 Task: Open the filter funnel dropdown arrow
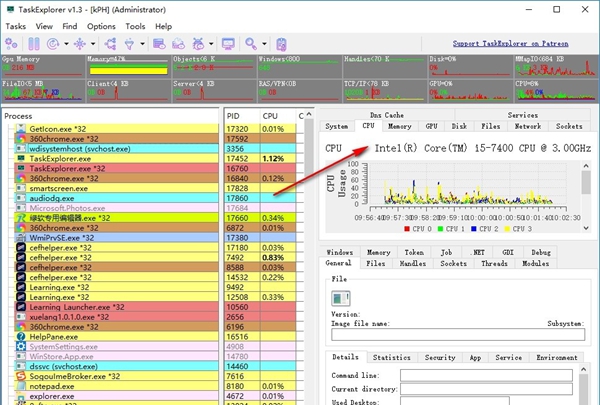[x=142, y=44]
